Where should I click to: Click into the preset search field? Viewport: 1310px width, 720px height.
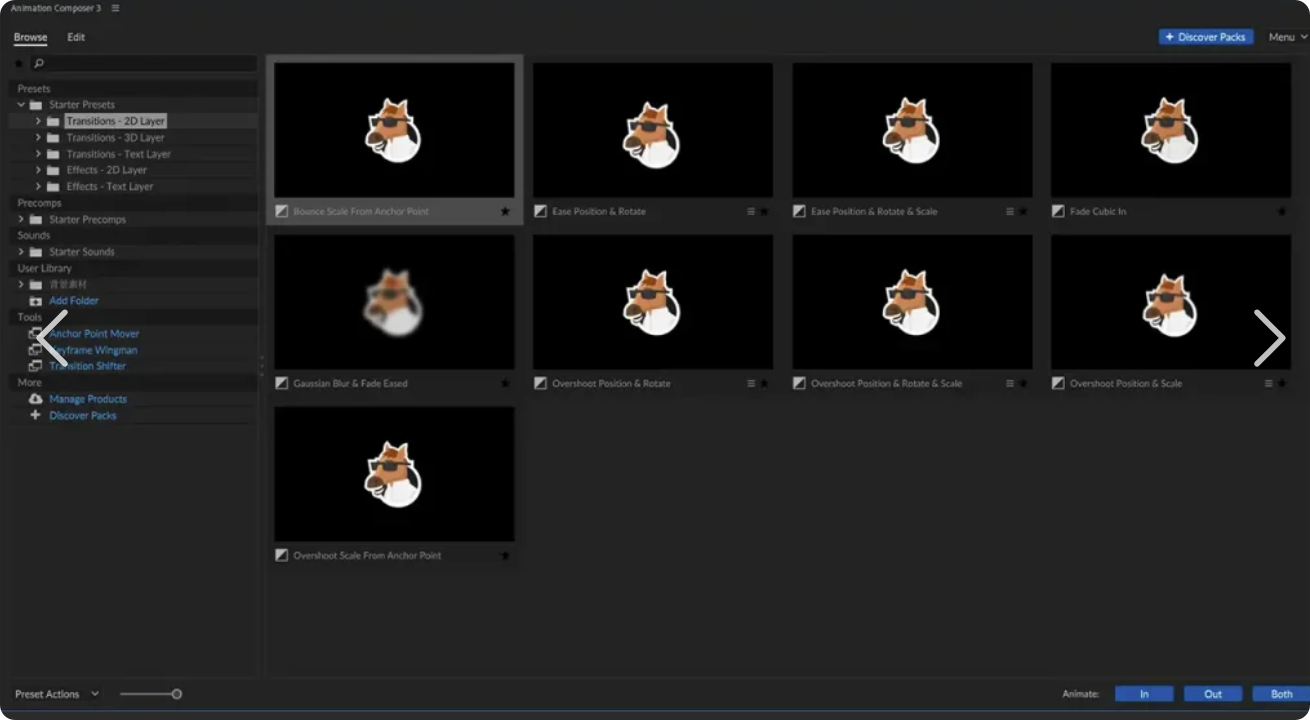tap(143, 64)
